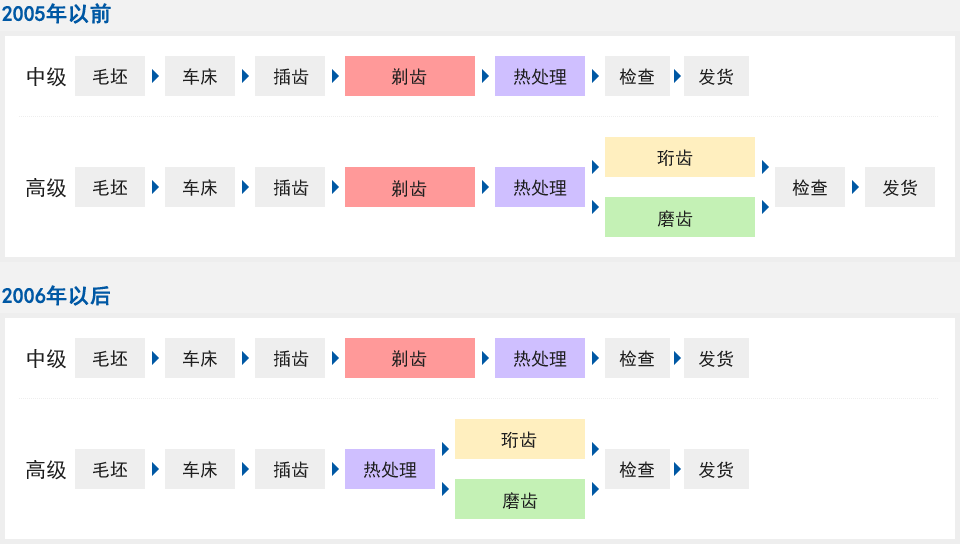Click the green 磨齿 box under 2006年以后
Viewport: 960px width, 544px height.
[519, 499]
